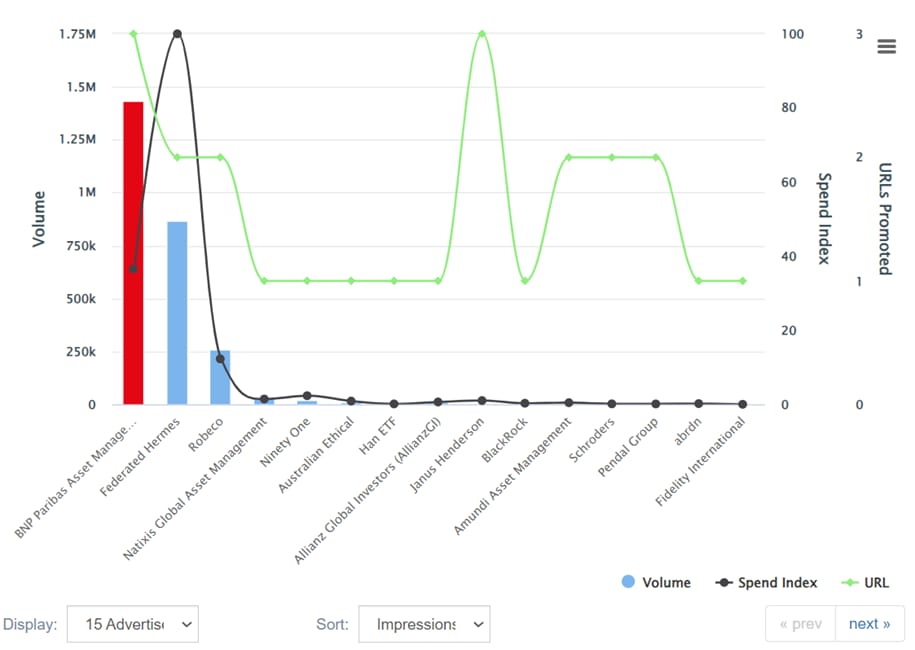
Task: Click the Schroders axis label
Action: [x=592, y=440]
